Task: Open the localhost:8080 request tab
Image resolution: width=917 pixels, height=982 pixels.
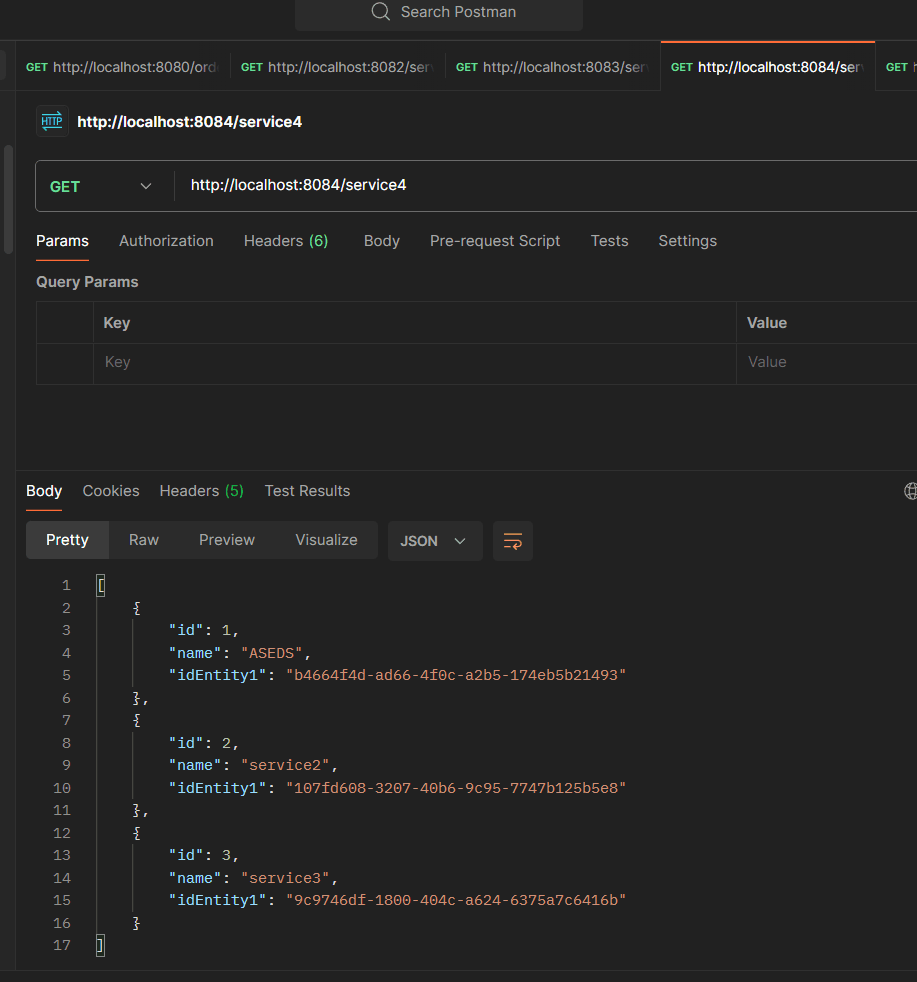Action: [121, 67]
